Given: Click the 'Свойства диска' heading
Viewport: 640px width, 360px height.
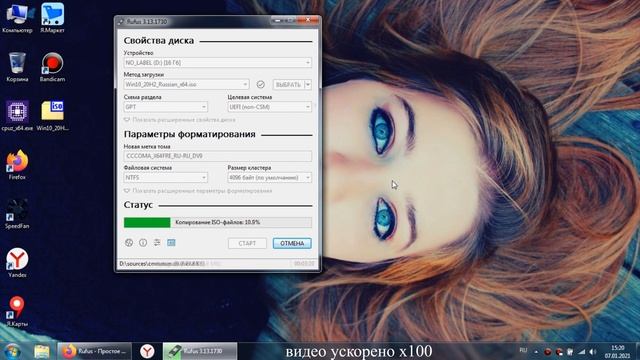Looking at the screenshot, I should click(159, 41).
